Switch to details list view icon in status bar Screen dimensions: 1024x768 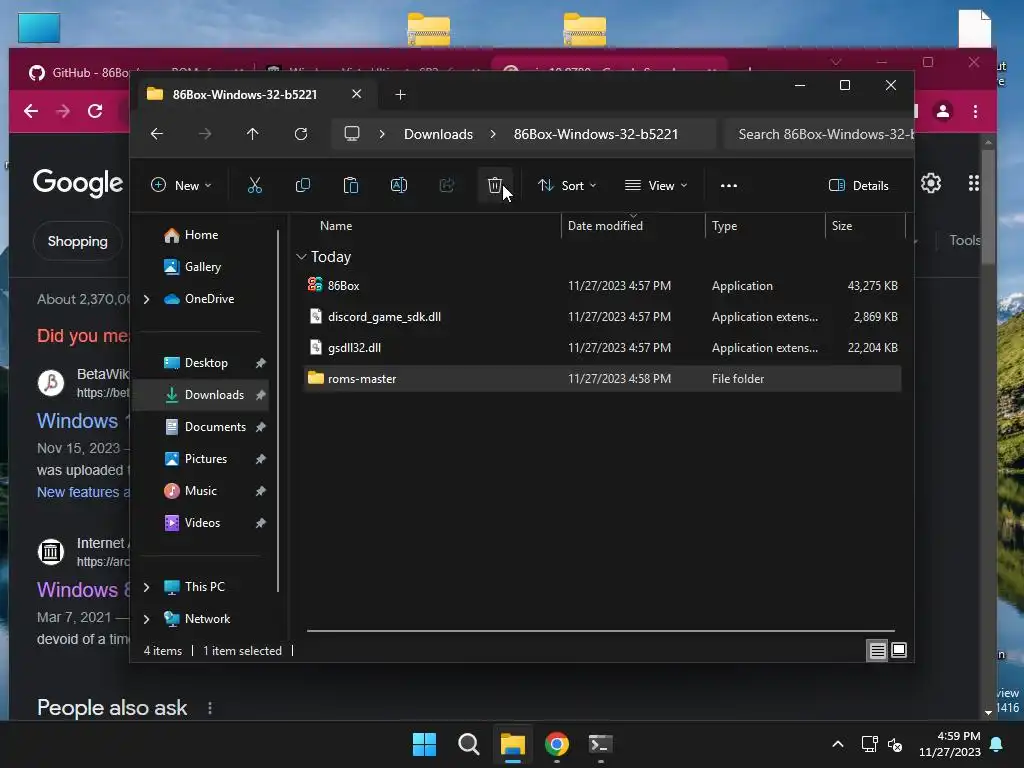tap(877, 650)
